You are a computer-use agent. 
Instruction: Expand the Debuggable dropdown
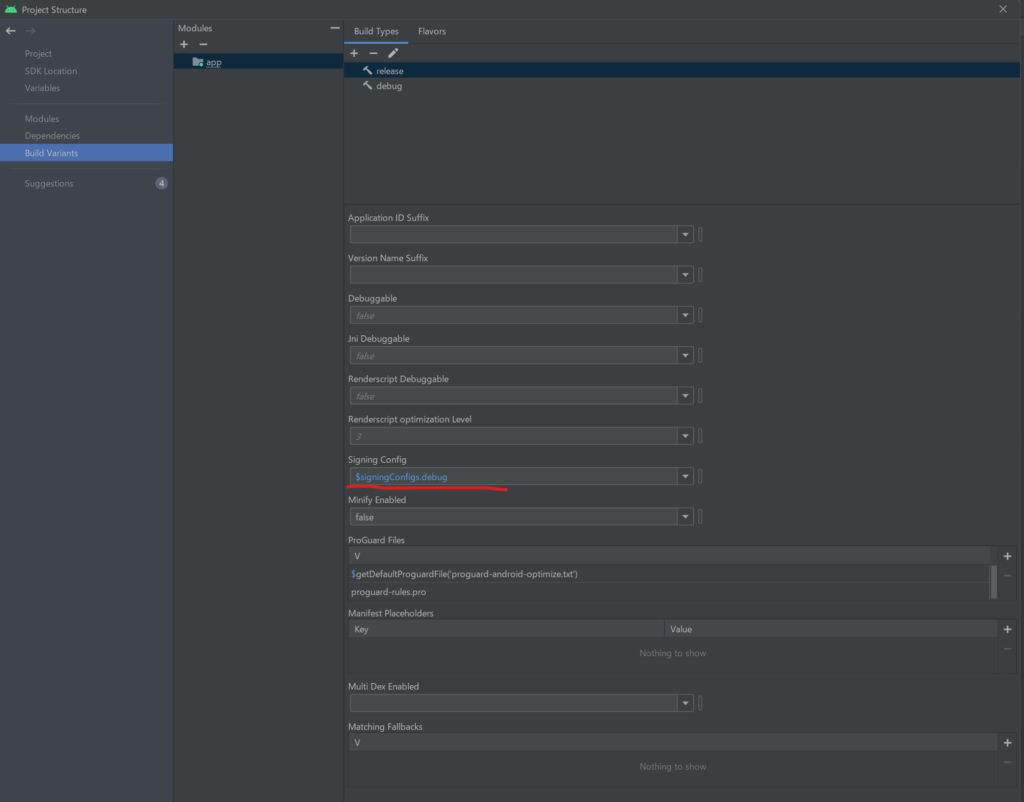[685, 315]
